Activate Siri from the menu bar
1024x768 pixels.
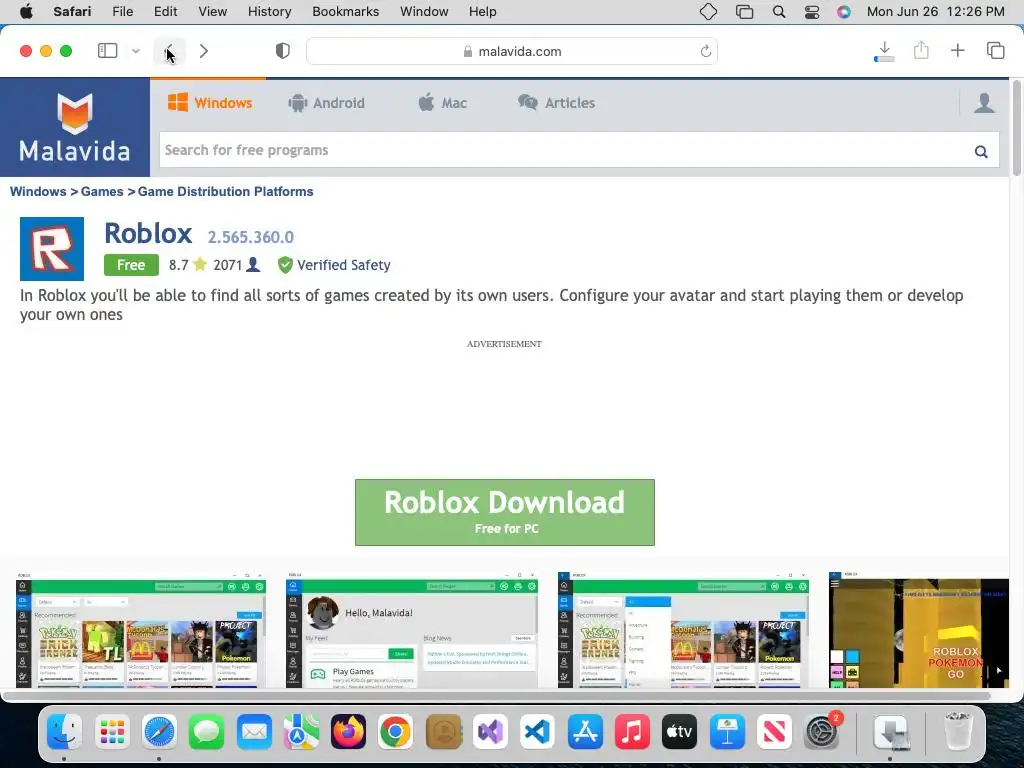click(x=844, y=12)
